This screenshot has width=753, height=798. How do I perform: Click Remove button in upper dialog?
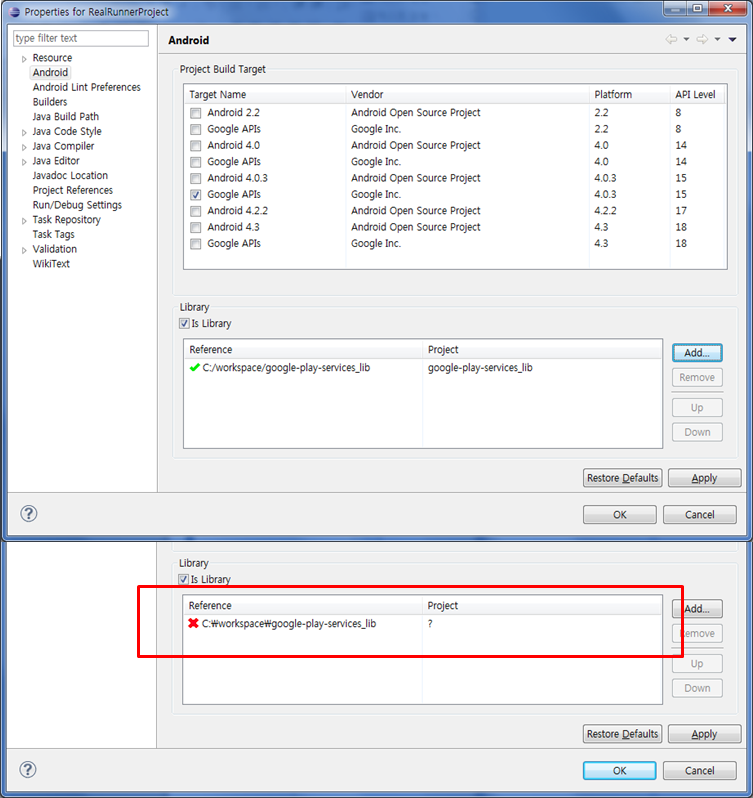[697, 378]
